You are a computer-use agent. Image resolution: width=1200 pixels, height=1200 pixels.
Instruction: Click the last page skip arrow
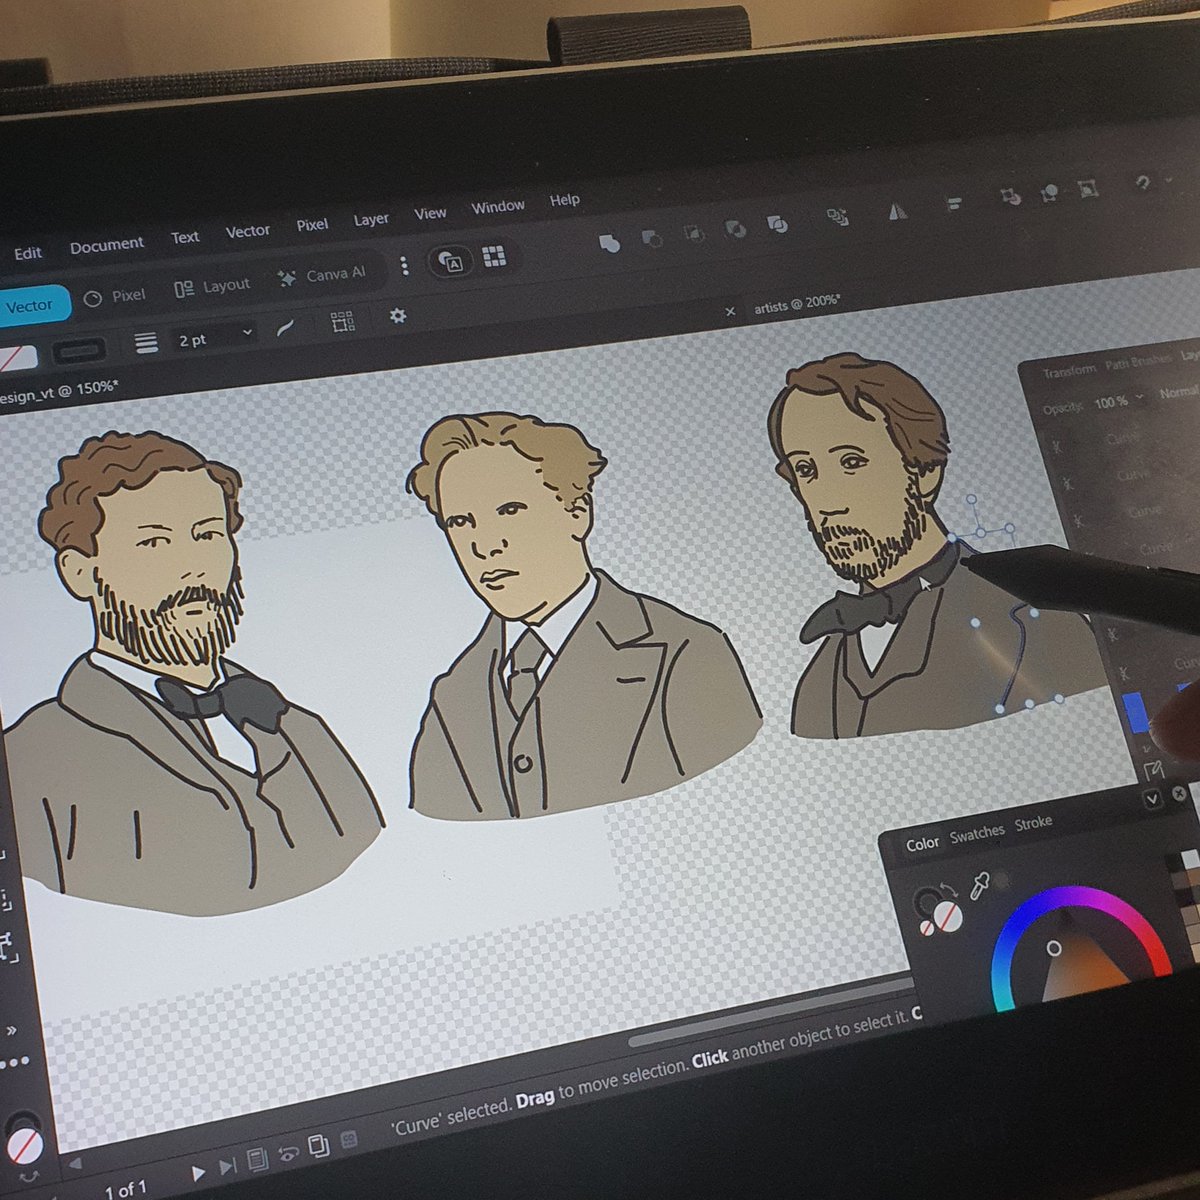[227, 1167]
